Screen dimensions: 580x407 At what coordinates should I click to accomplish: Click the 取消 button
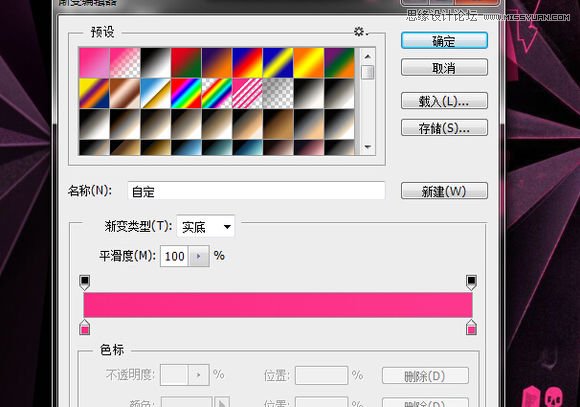click(444, 68)
